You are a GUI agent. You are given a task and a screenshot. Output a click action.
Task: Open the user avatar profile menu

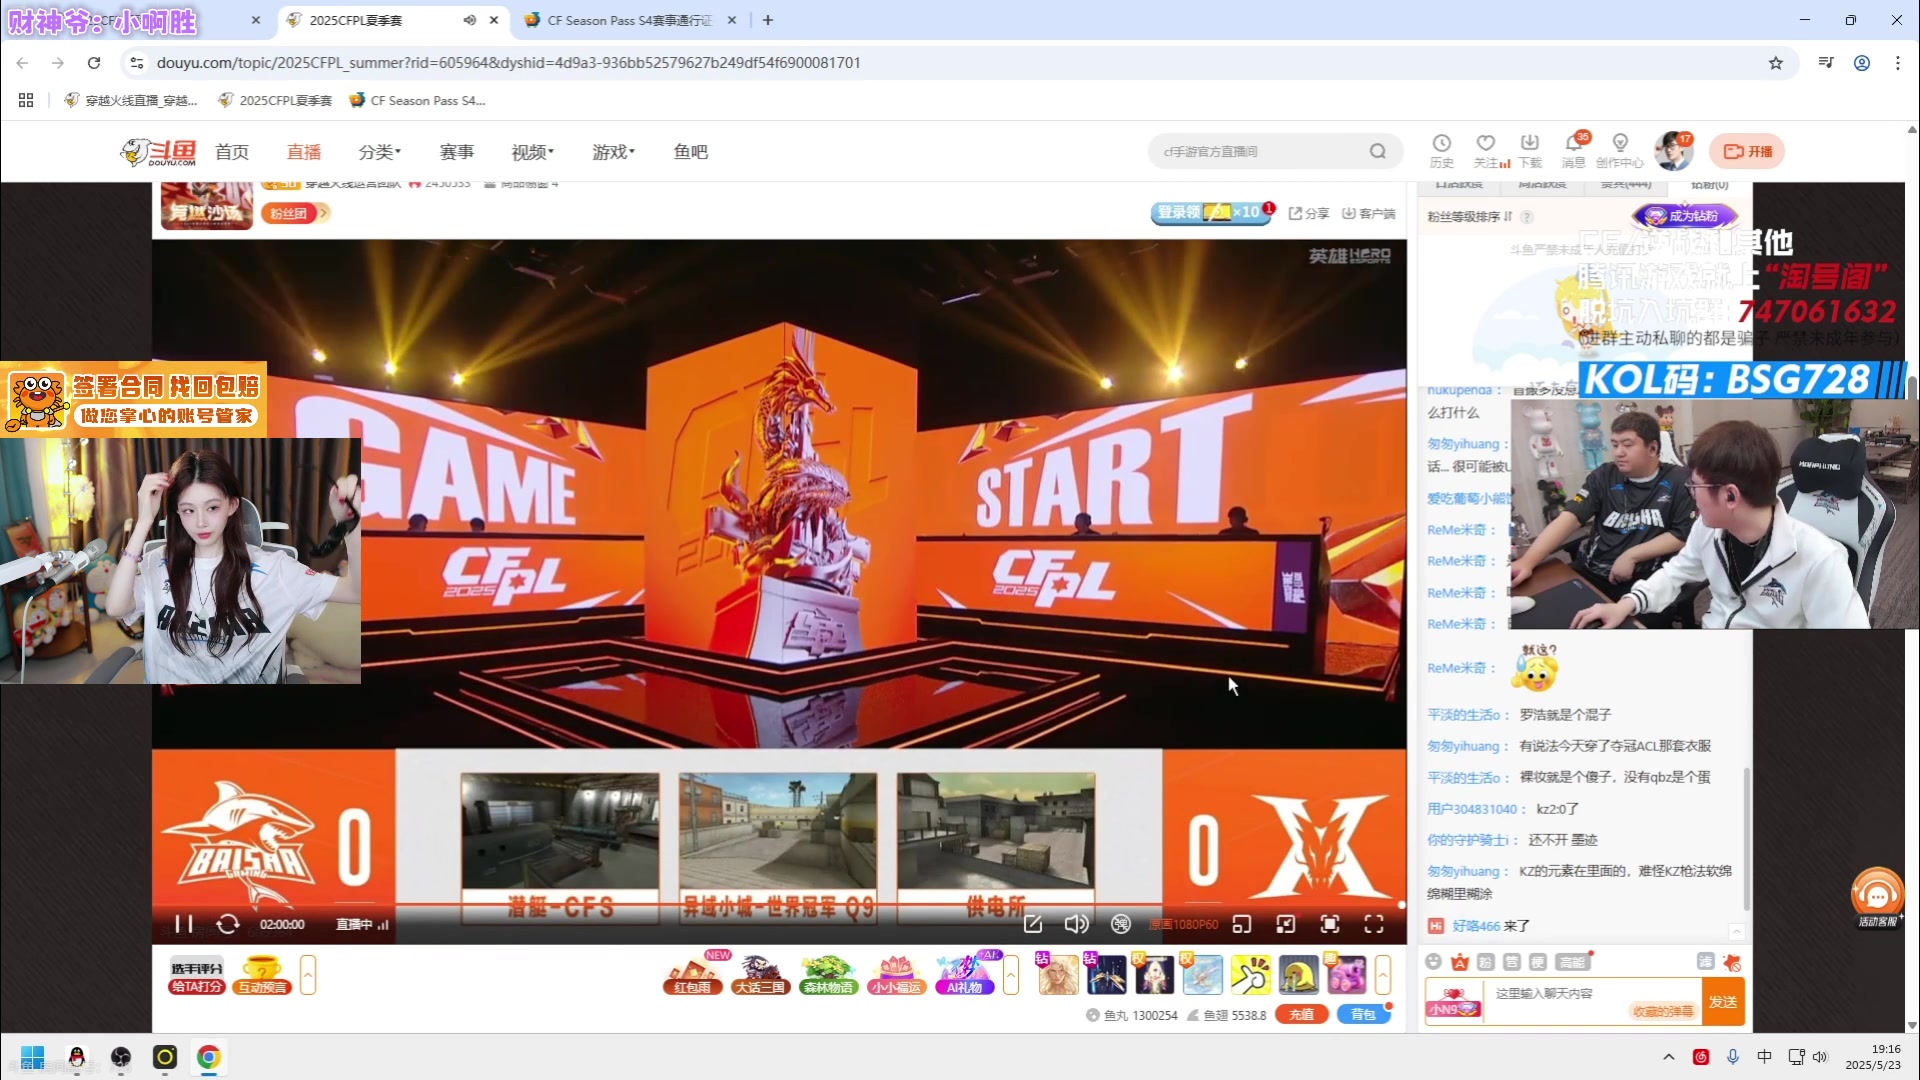pos(1673,152)
